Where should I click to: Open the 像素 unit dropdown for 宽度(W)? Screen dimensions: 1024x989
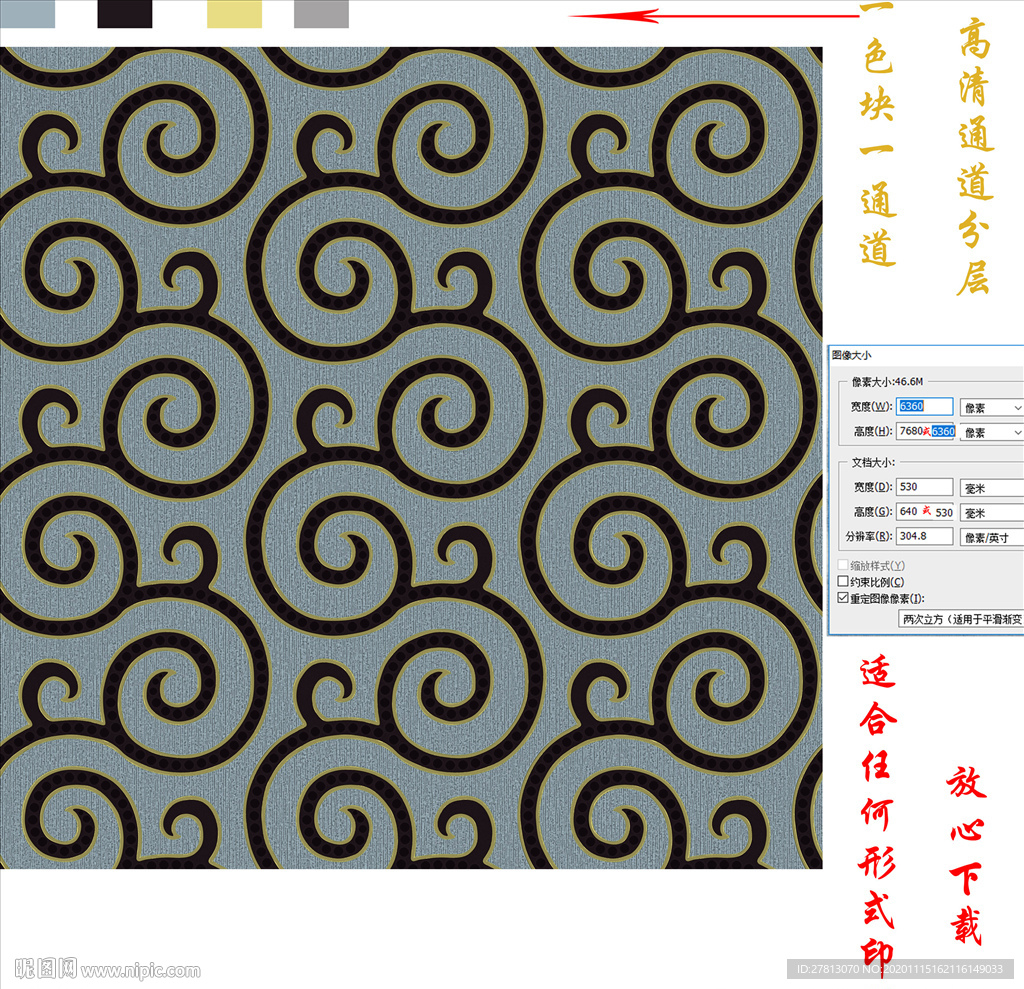click(x=992, y=408)
